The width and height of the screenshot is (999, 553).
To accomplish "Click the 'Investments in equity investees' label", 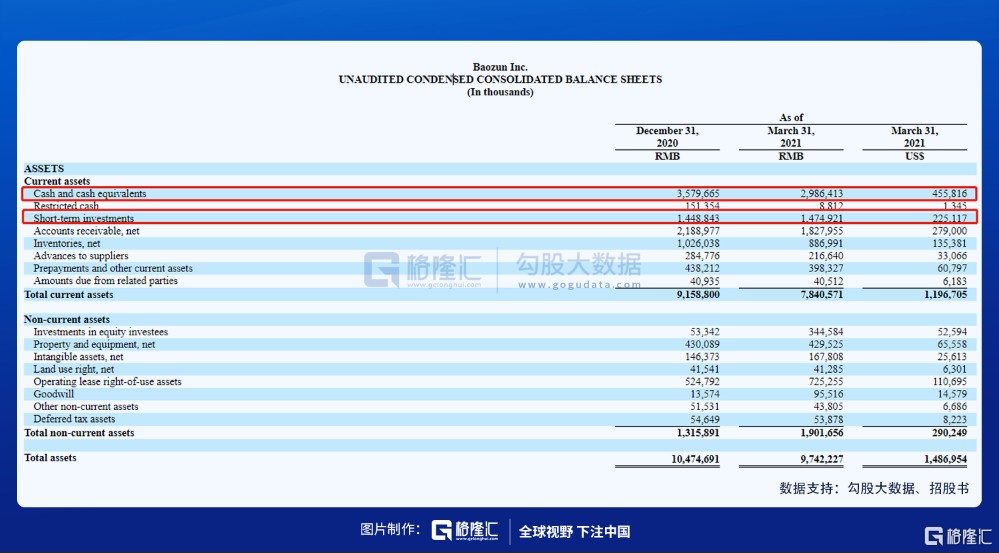I will point(101,332).
